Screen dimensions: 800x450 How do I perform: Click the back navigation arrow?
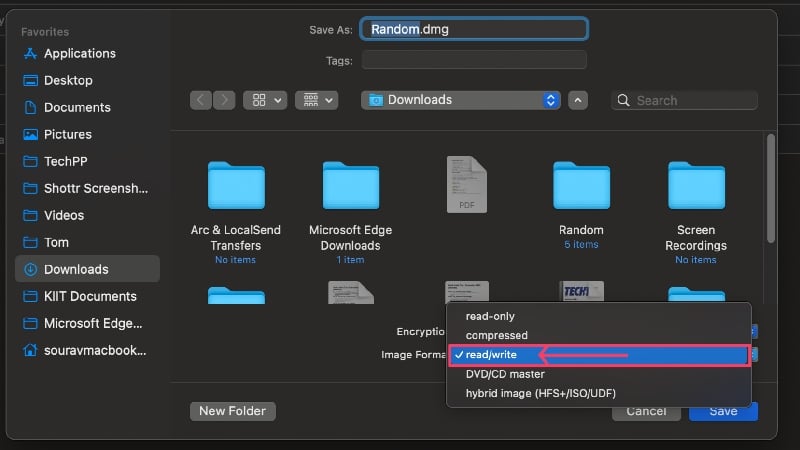201,100
